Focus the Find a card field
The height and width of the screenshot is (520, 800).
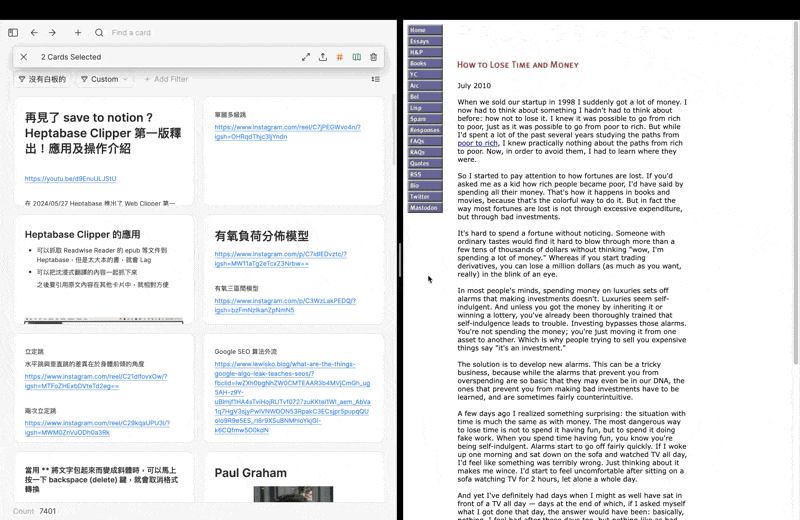pos(131,33)
